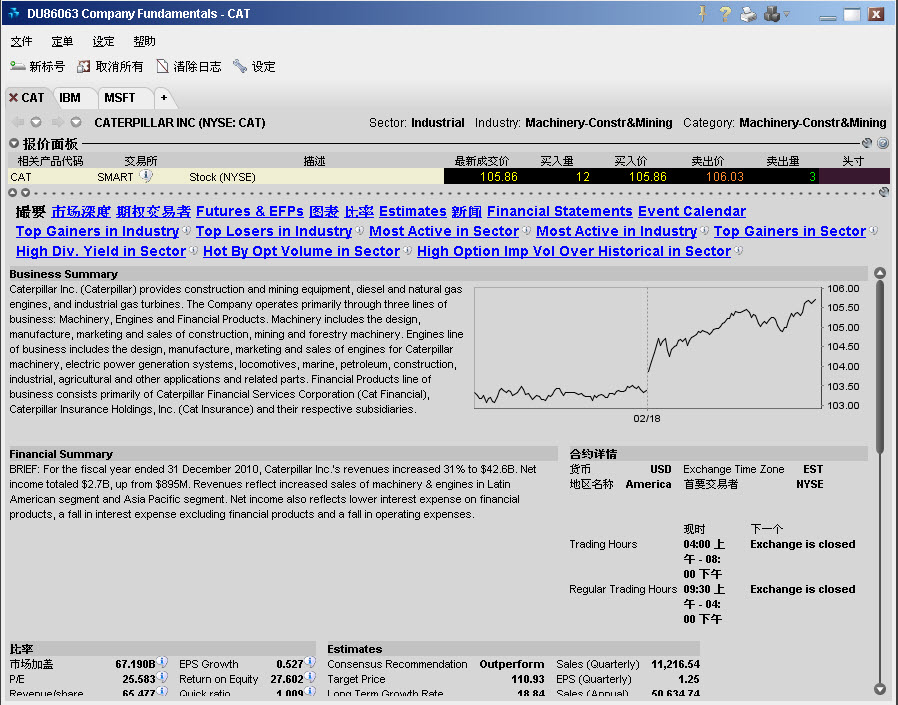Click 清除日志 clear log button
This screenshot has width=898, height=705.
(x=189, y=67)
